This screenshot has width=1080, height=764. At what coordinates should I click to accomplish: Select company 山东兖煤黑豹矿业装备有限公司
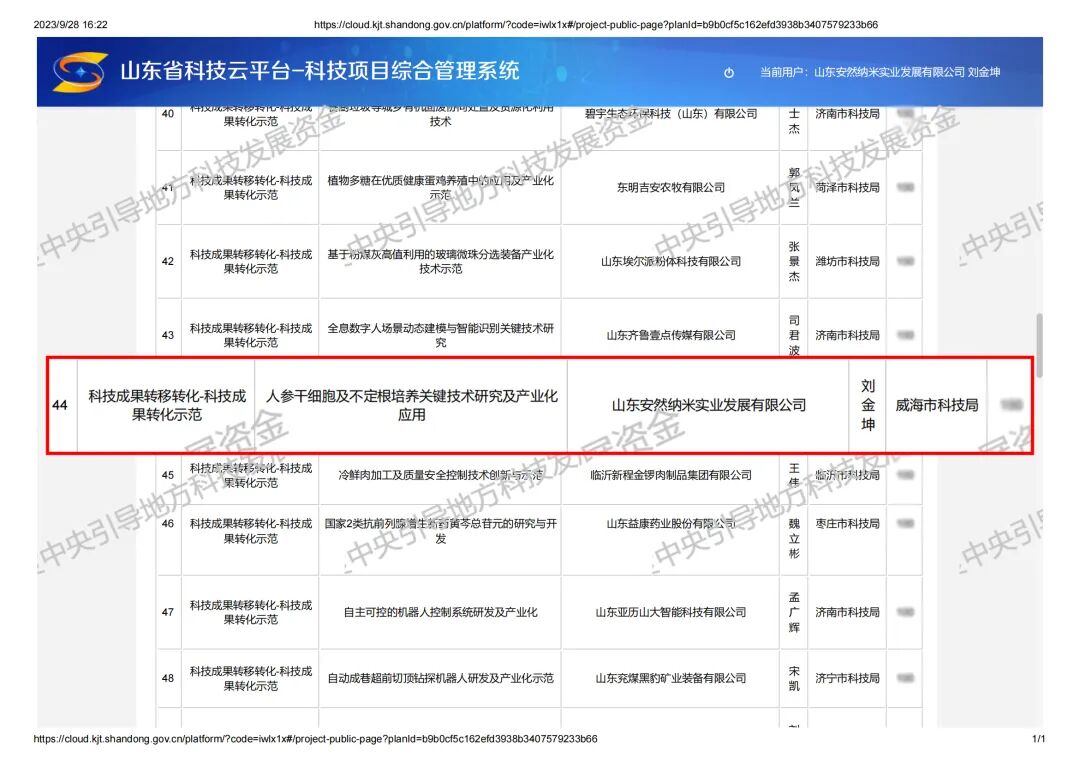click(x=671, y=678)
